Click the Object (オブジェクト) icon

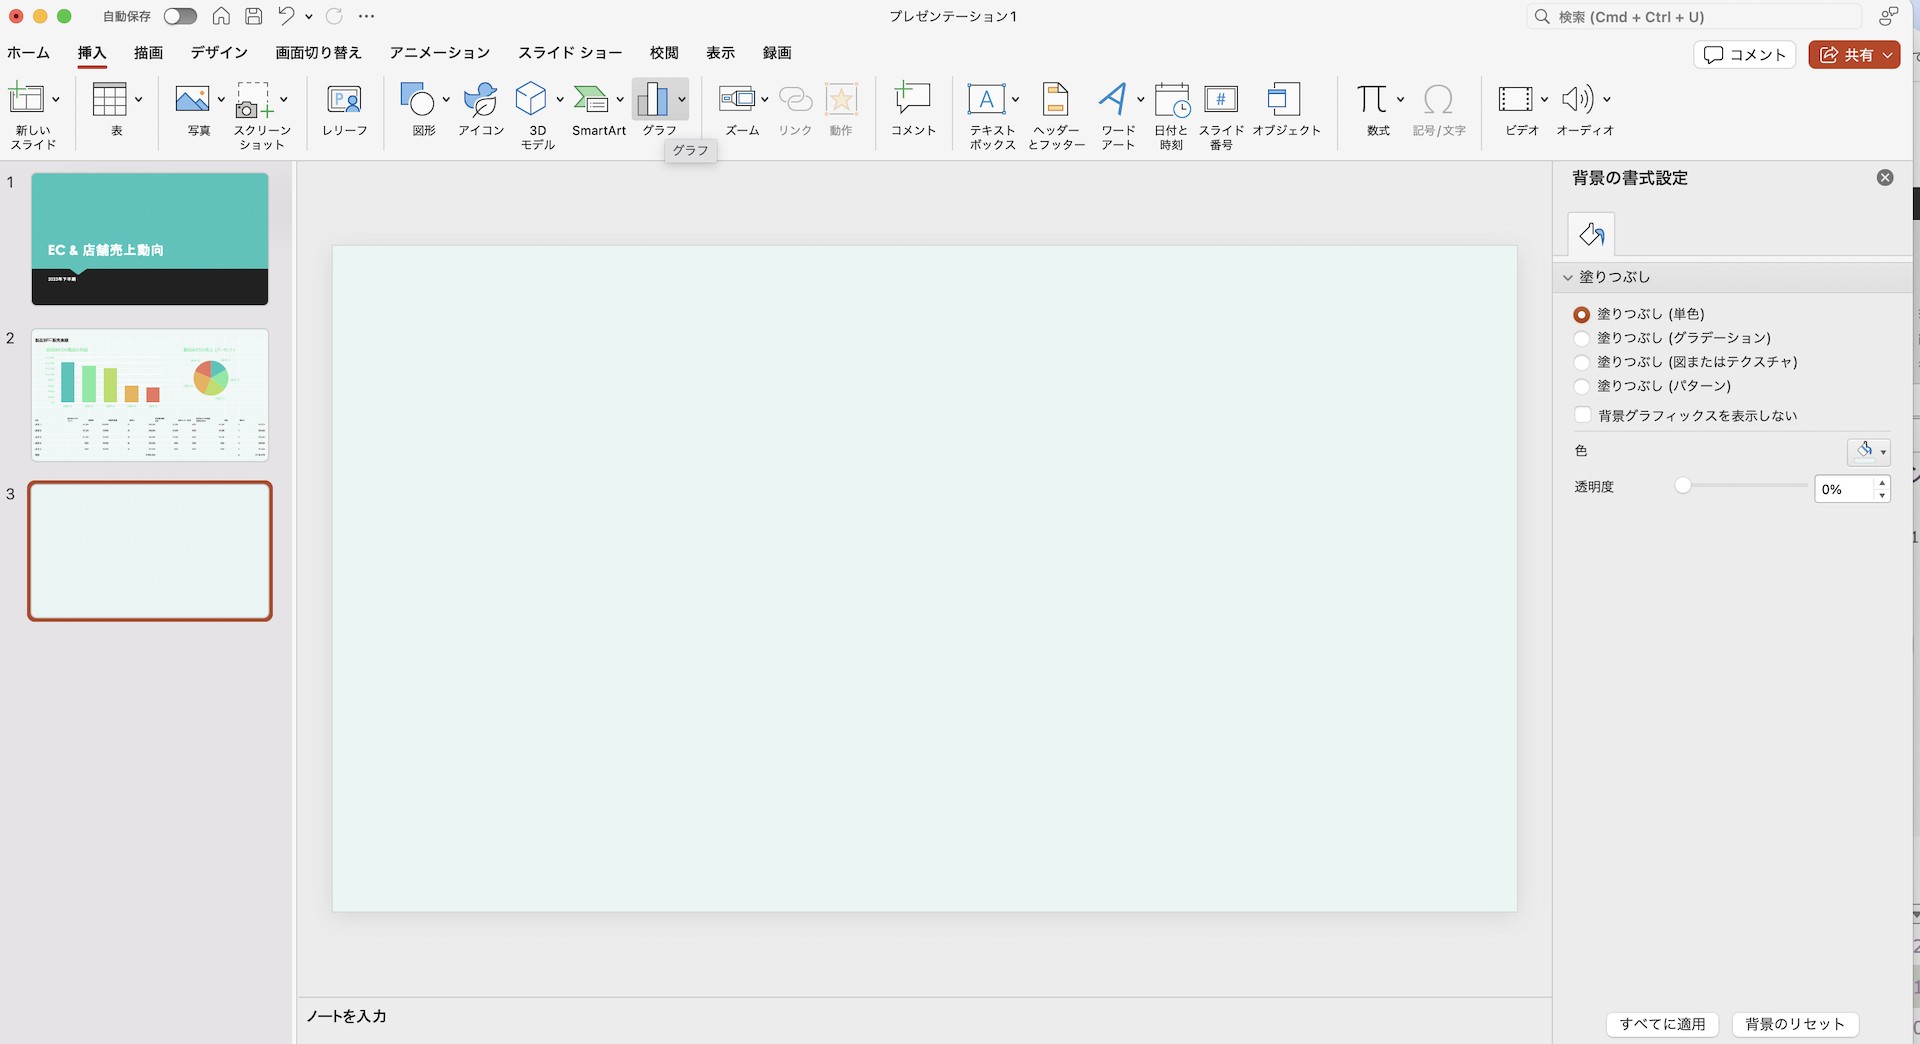pos(1284,99)
